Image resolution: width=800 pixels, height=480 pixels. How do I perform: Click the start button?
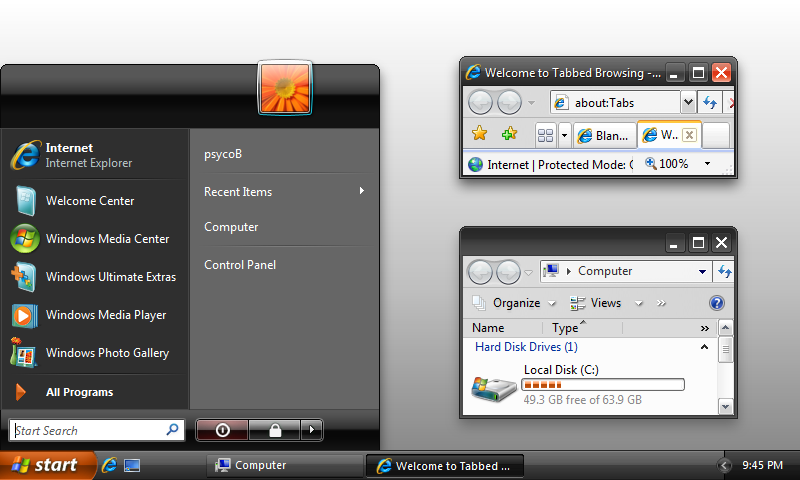47,465
